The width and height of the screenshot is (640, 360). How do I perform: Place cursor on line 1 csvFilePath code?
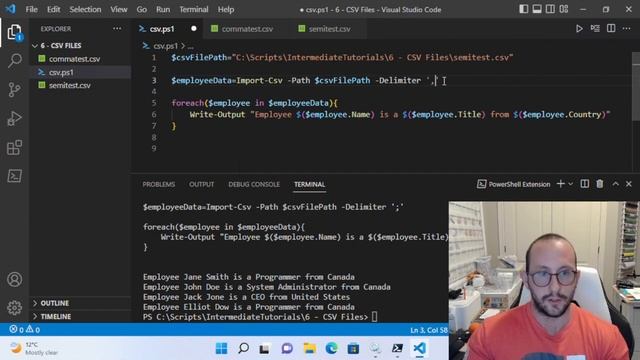pos(342,58)
